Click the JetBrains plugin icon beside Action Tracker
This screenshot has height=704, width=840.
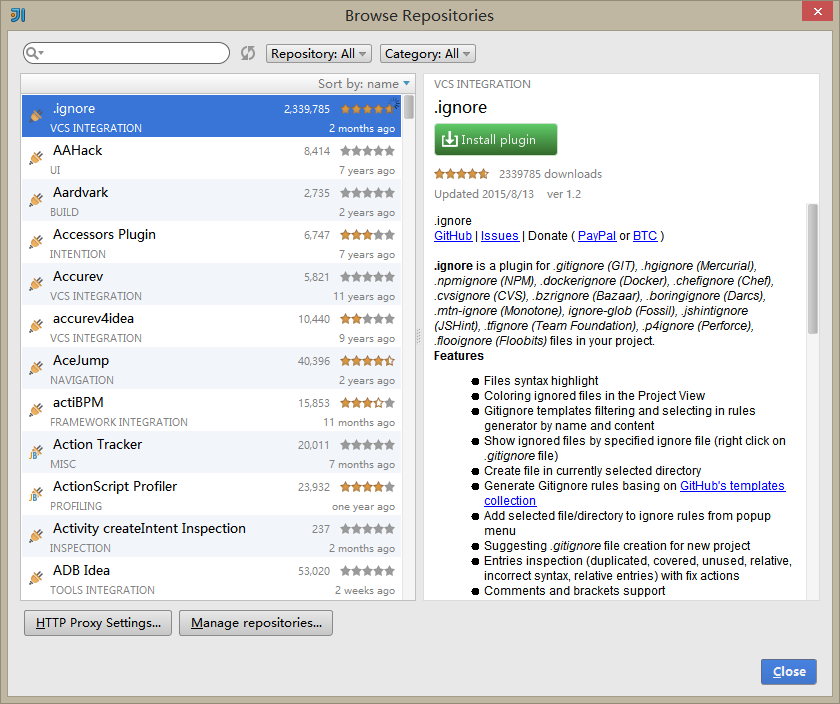(x=36, y=452)
